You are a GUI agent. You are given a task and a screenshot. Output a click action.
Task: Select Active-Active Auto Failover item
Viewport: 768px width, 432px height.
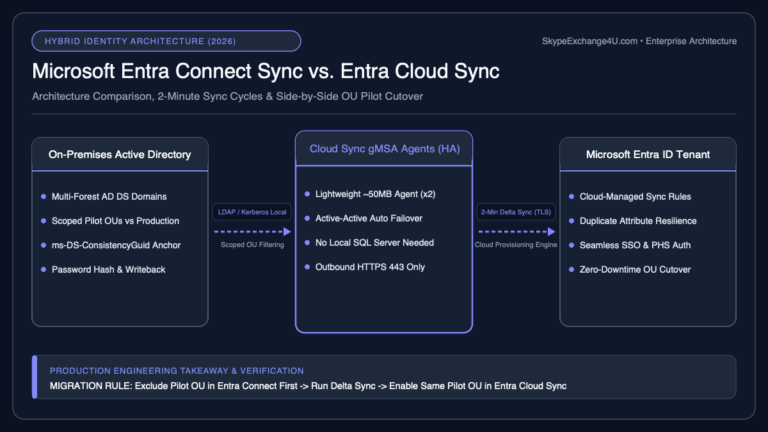[x=368, y=218]
